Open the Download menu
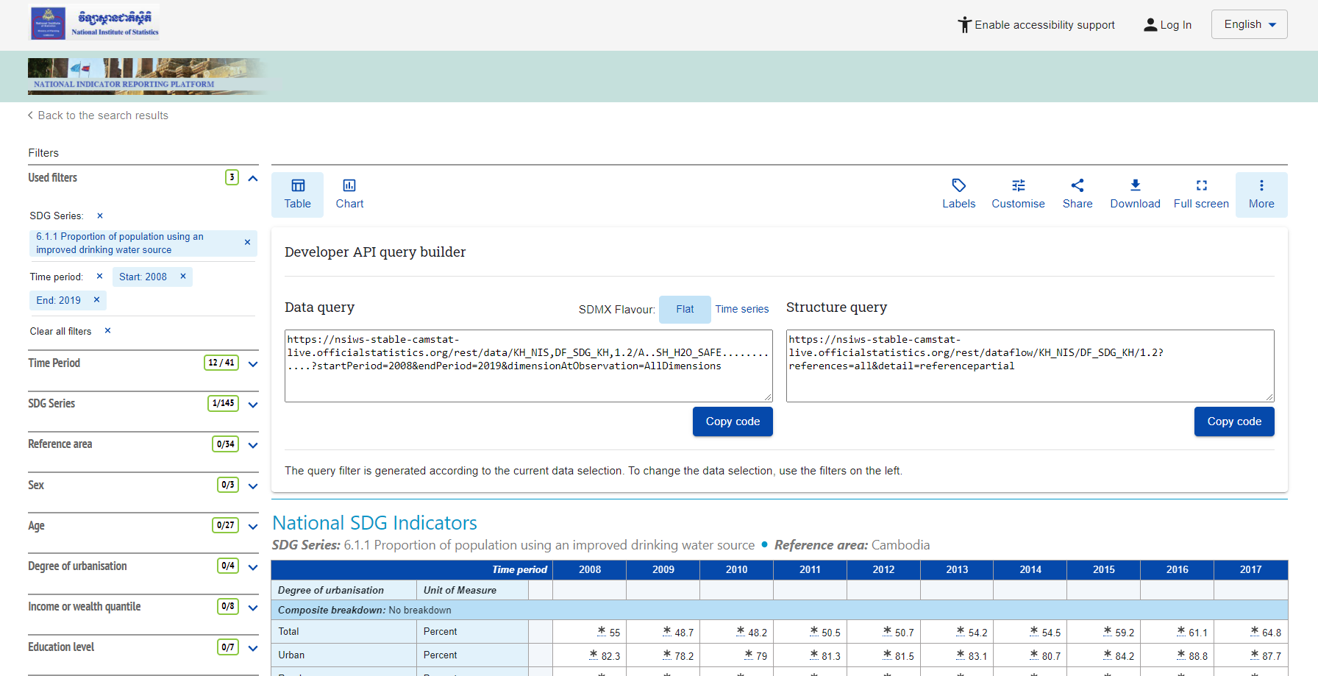Image resolution: width=1318 pixels, height=676 pixels. tap(1134, 194)
